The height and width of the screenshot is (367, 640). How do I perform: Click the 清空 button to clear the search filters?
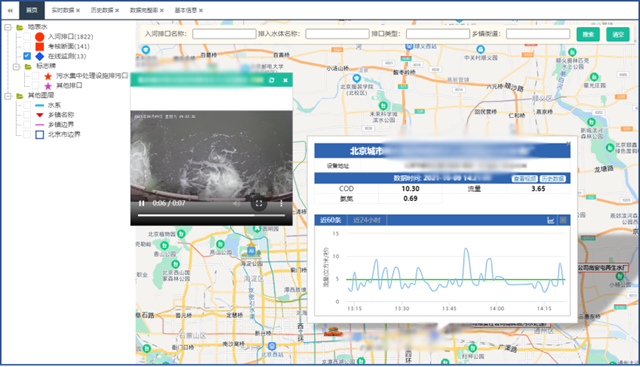pyautogui.click(x=618, y=34)
